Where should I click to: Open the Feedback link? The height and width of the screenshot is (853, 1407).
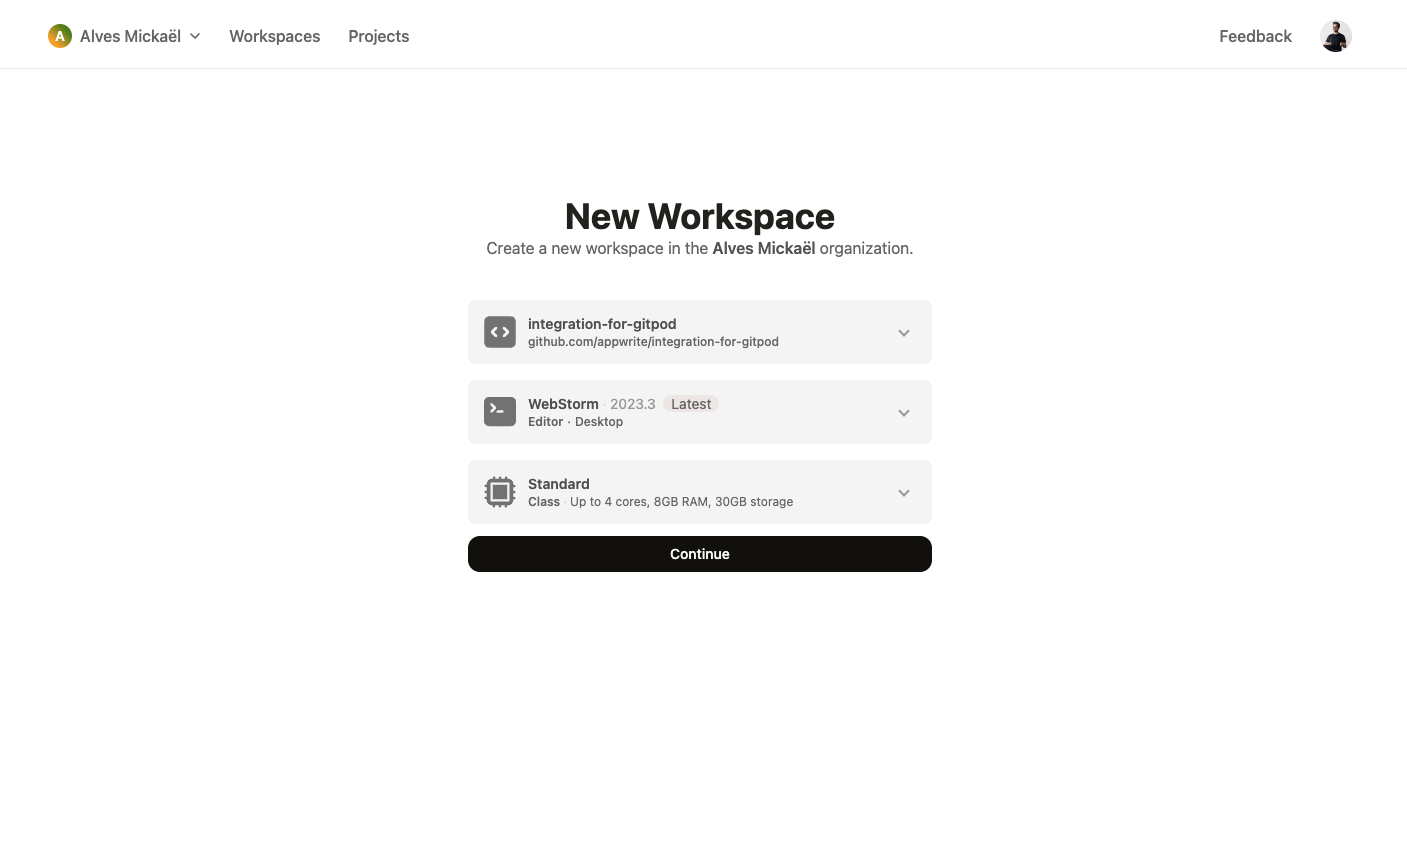[1255, 36]
